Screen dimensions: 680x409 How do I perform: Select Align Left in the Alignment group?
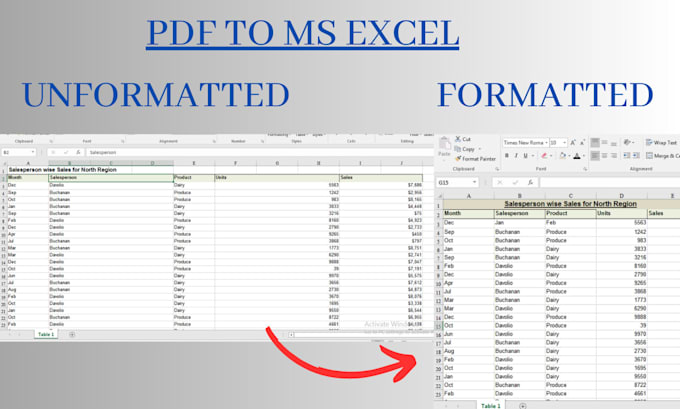(x=595, y=155)
